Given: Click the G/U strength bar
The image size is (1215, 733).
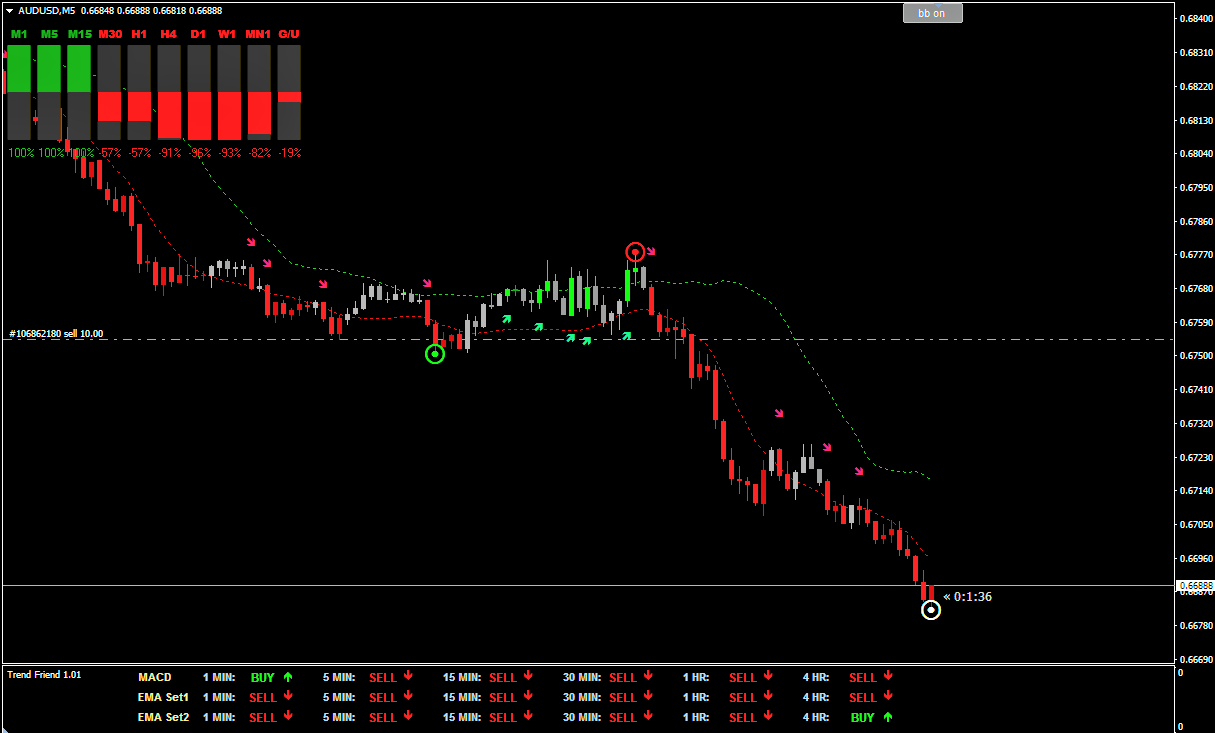Looking at the screenshot, I should [x=289, y=92].
